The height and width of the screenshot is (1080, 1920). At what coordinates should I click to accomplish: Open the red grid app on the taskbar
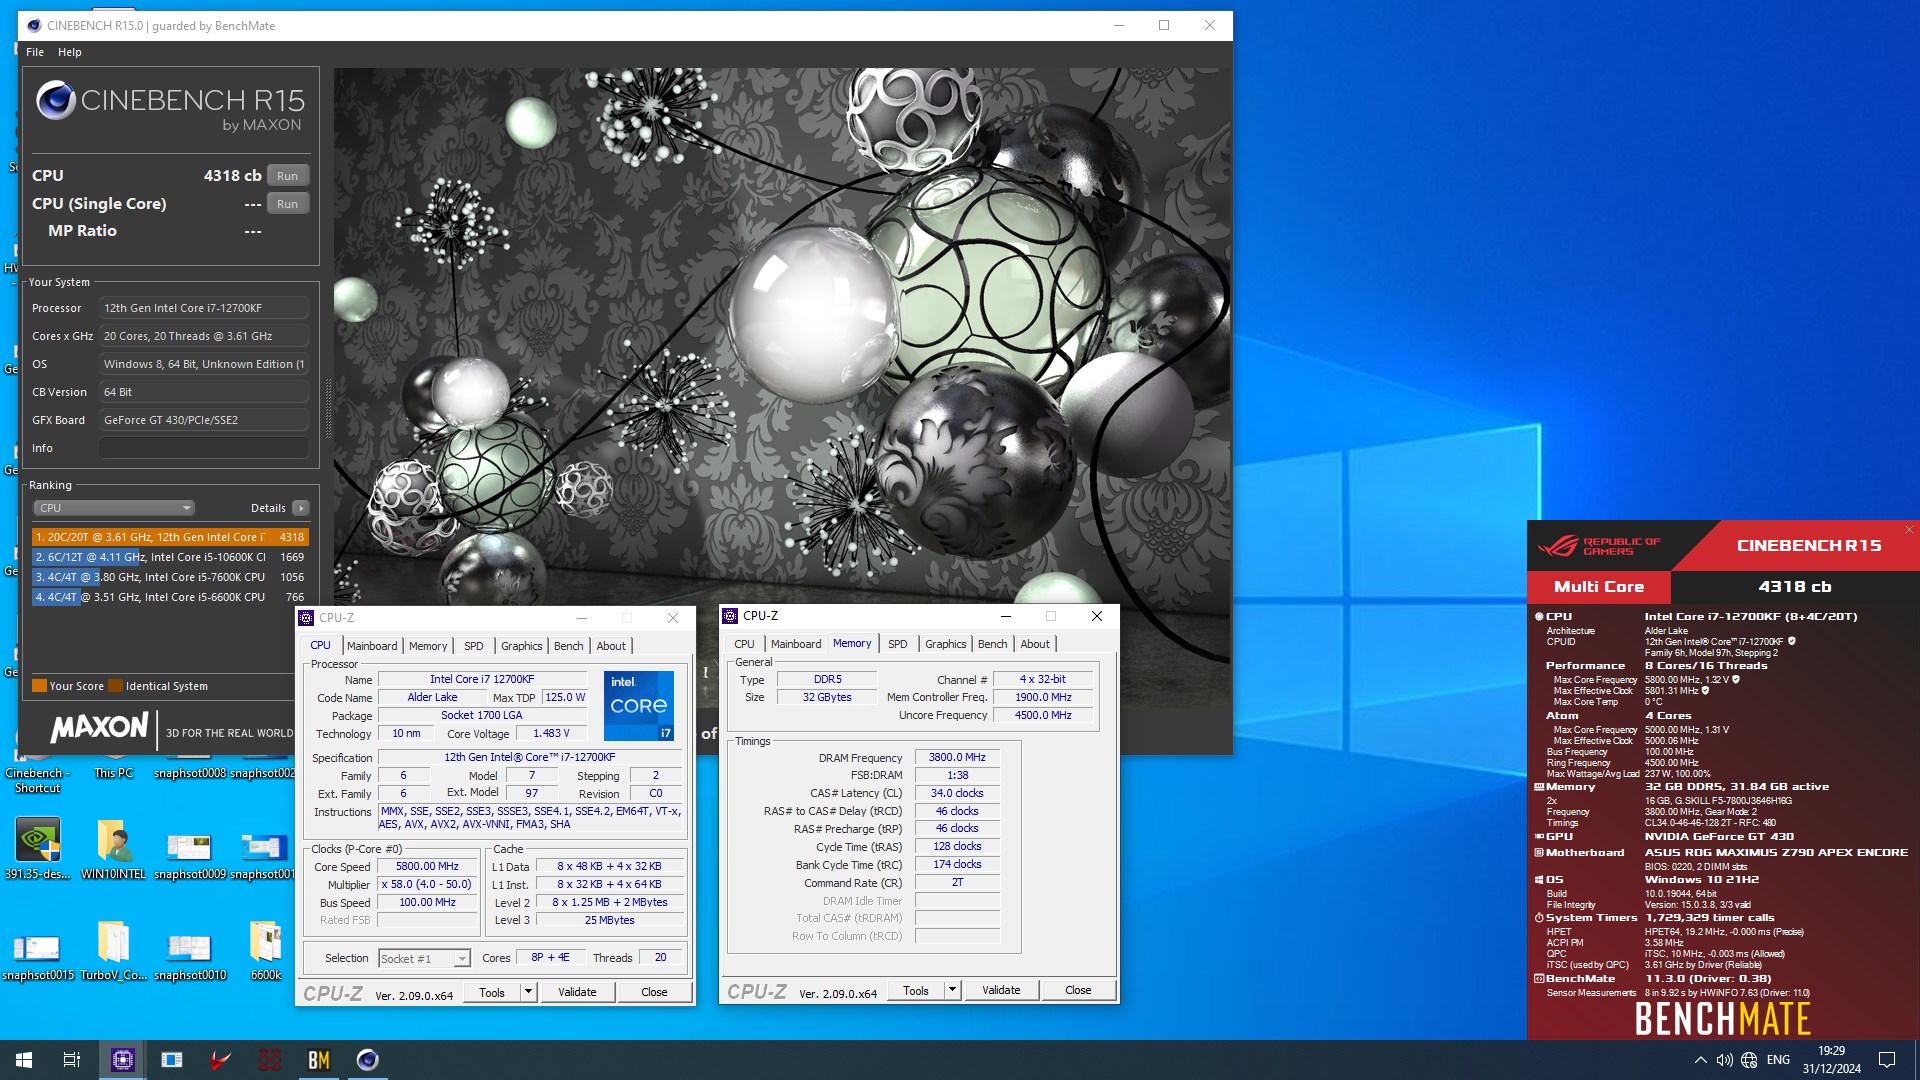[x=269, y=1060]
